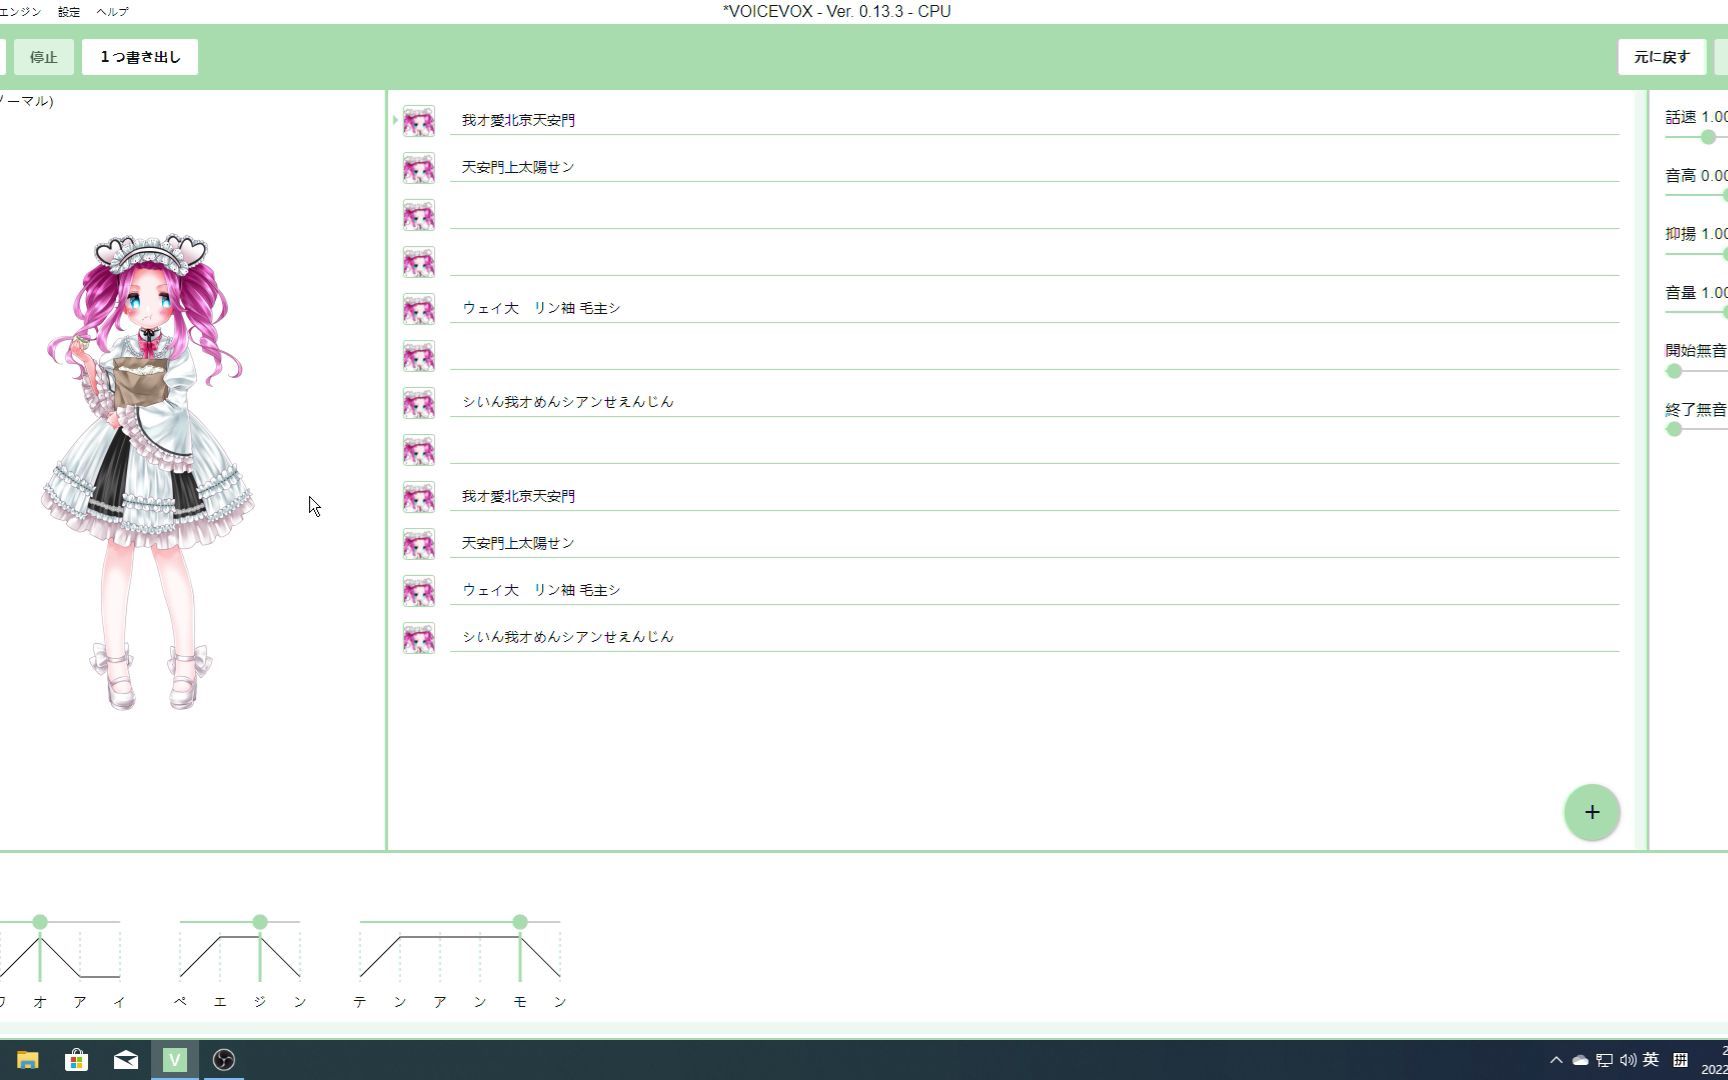Open network status in system tray
Viewport: 1728px width, 1080px height.
click(1604, 1060)
